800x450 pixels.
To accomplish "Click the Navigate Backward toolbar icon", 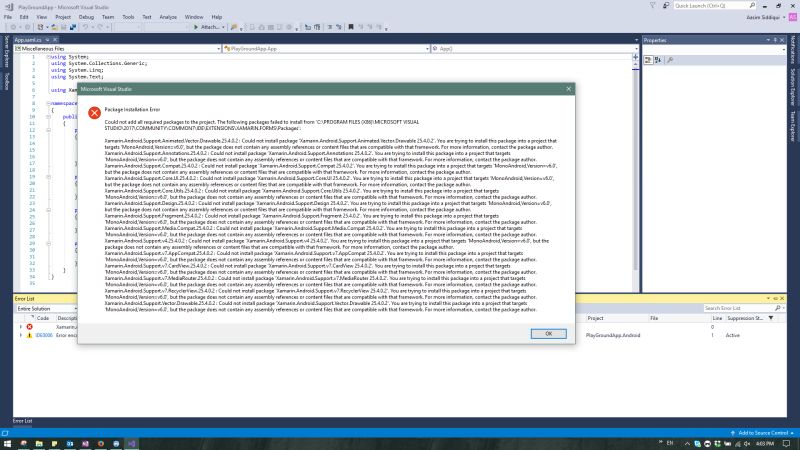I will pyautogui.click(x=14, y=27).
